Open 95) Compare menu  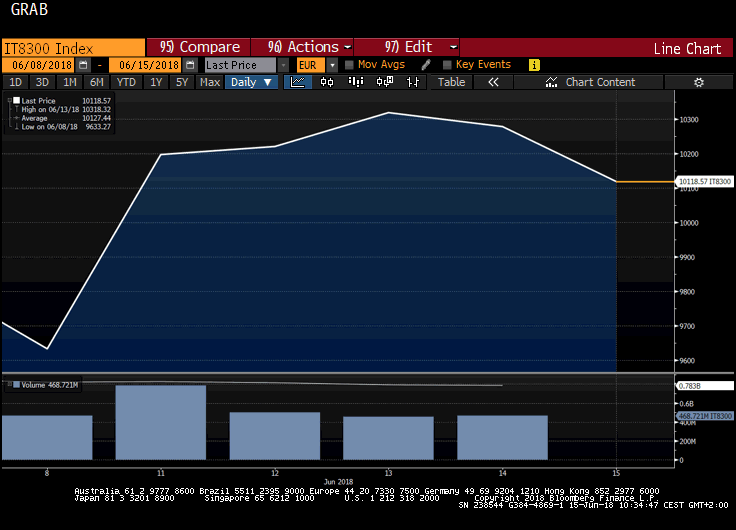[199, 47]
